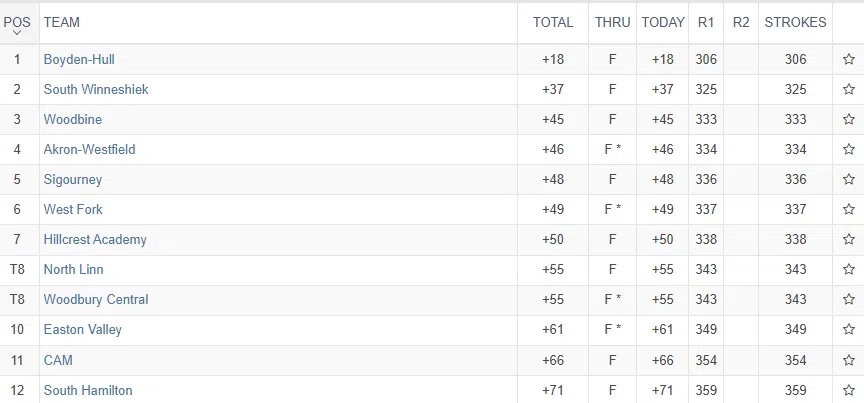Add Woodbury Central to favorites with star

click(x=848, y=300)
